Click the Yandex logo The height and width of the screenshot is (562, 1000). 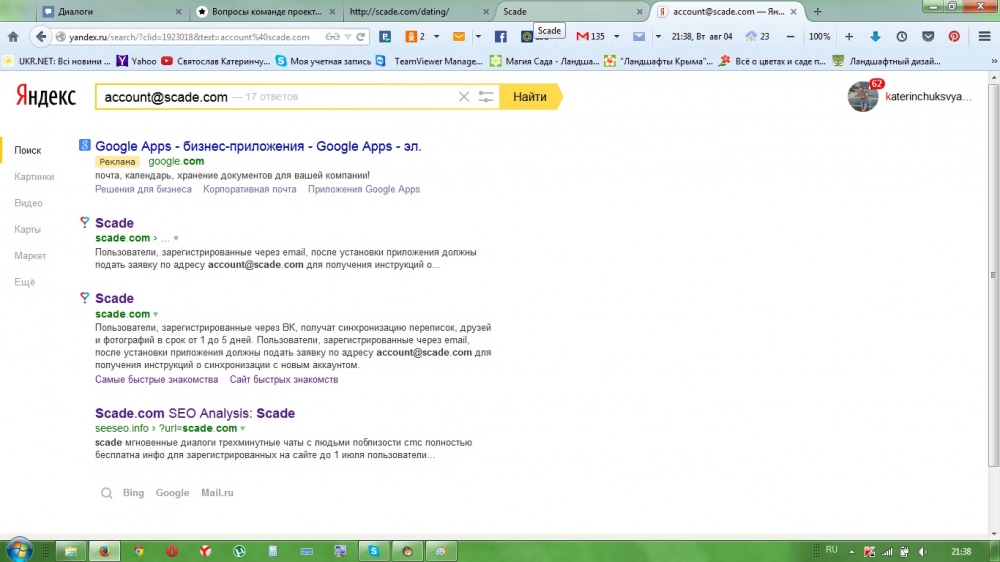tap(45, 96)
